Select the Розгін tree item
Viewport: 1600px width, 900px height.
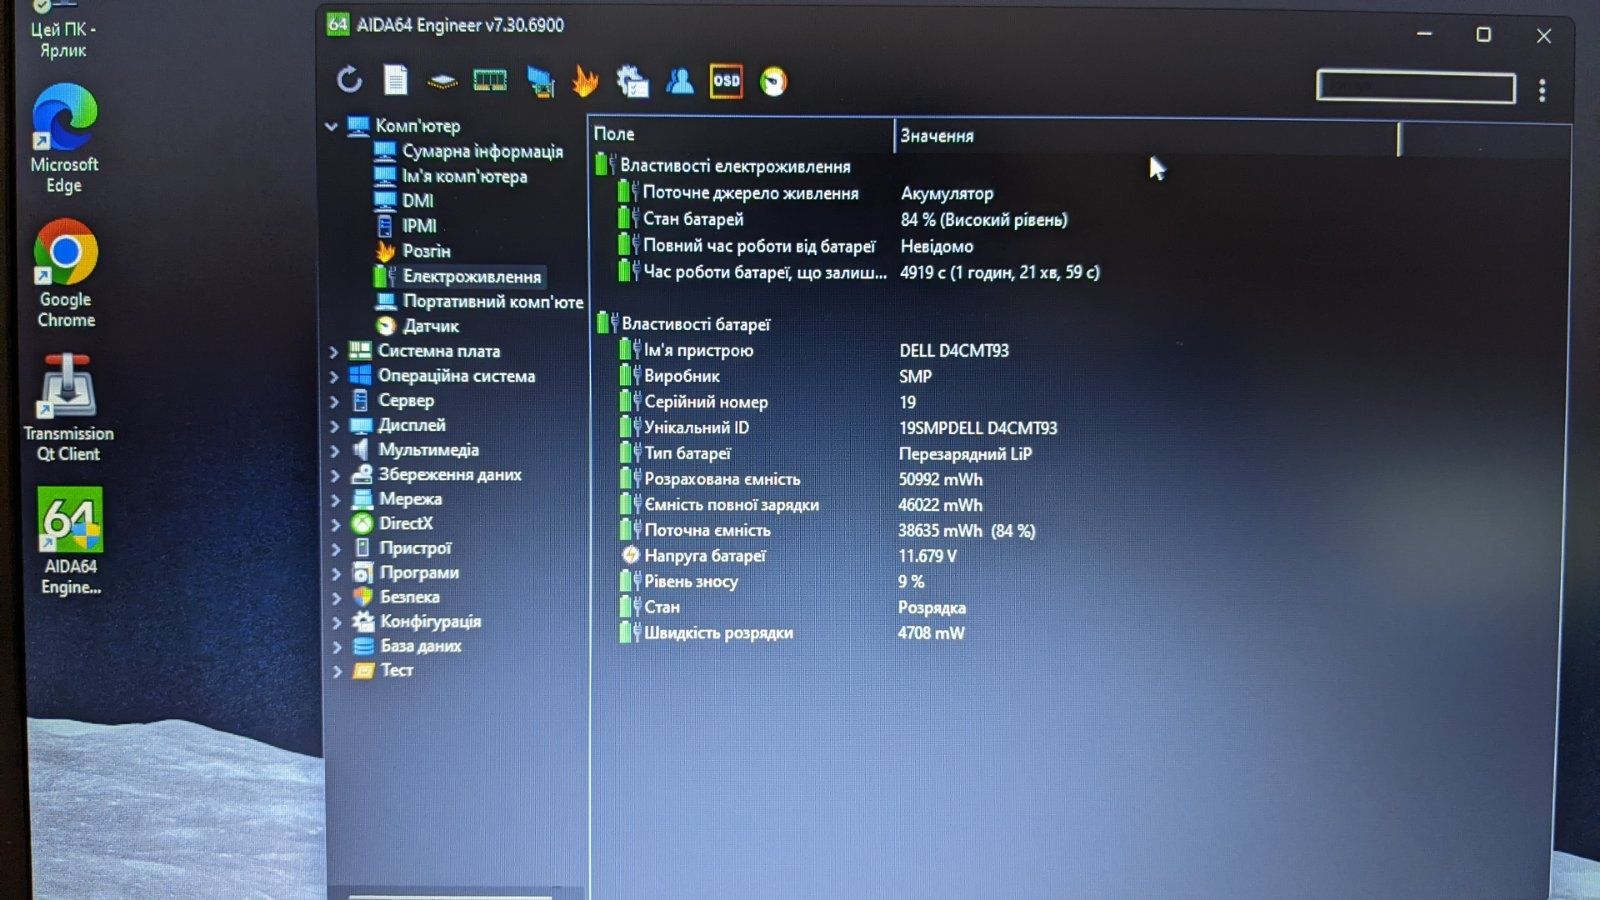pyautogui.click(x=426, y=251)
